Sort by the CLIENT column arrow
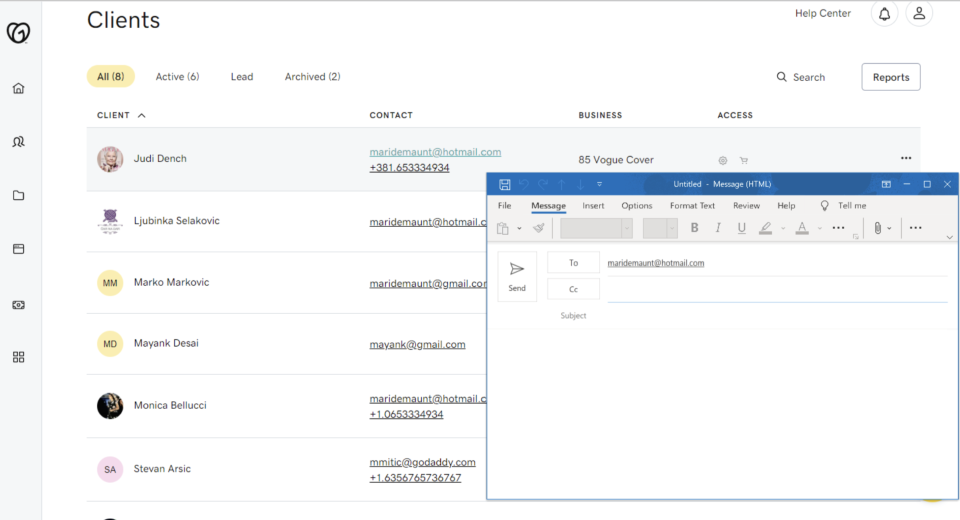 (141, 115)
